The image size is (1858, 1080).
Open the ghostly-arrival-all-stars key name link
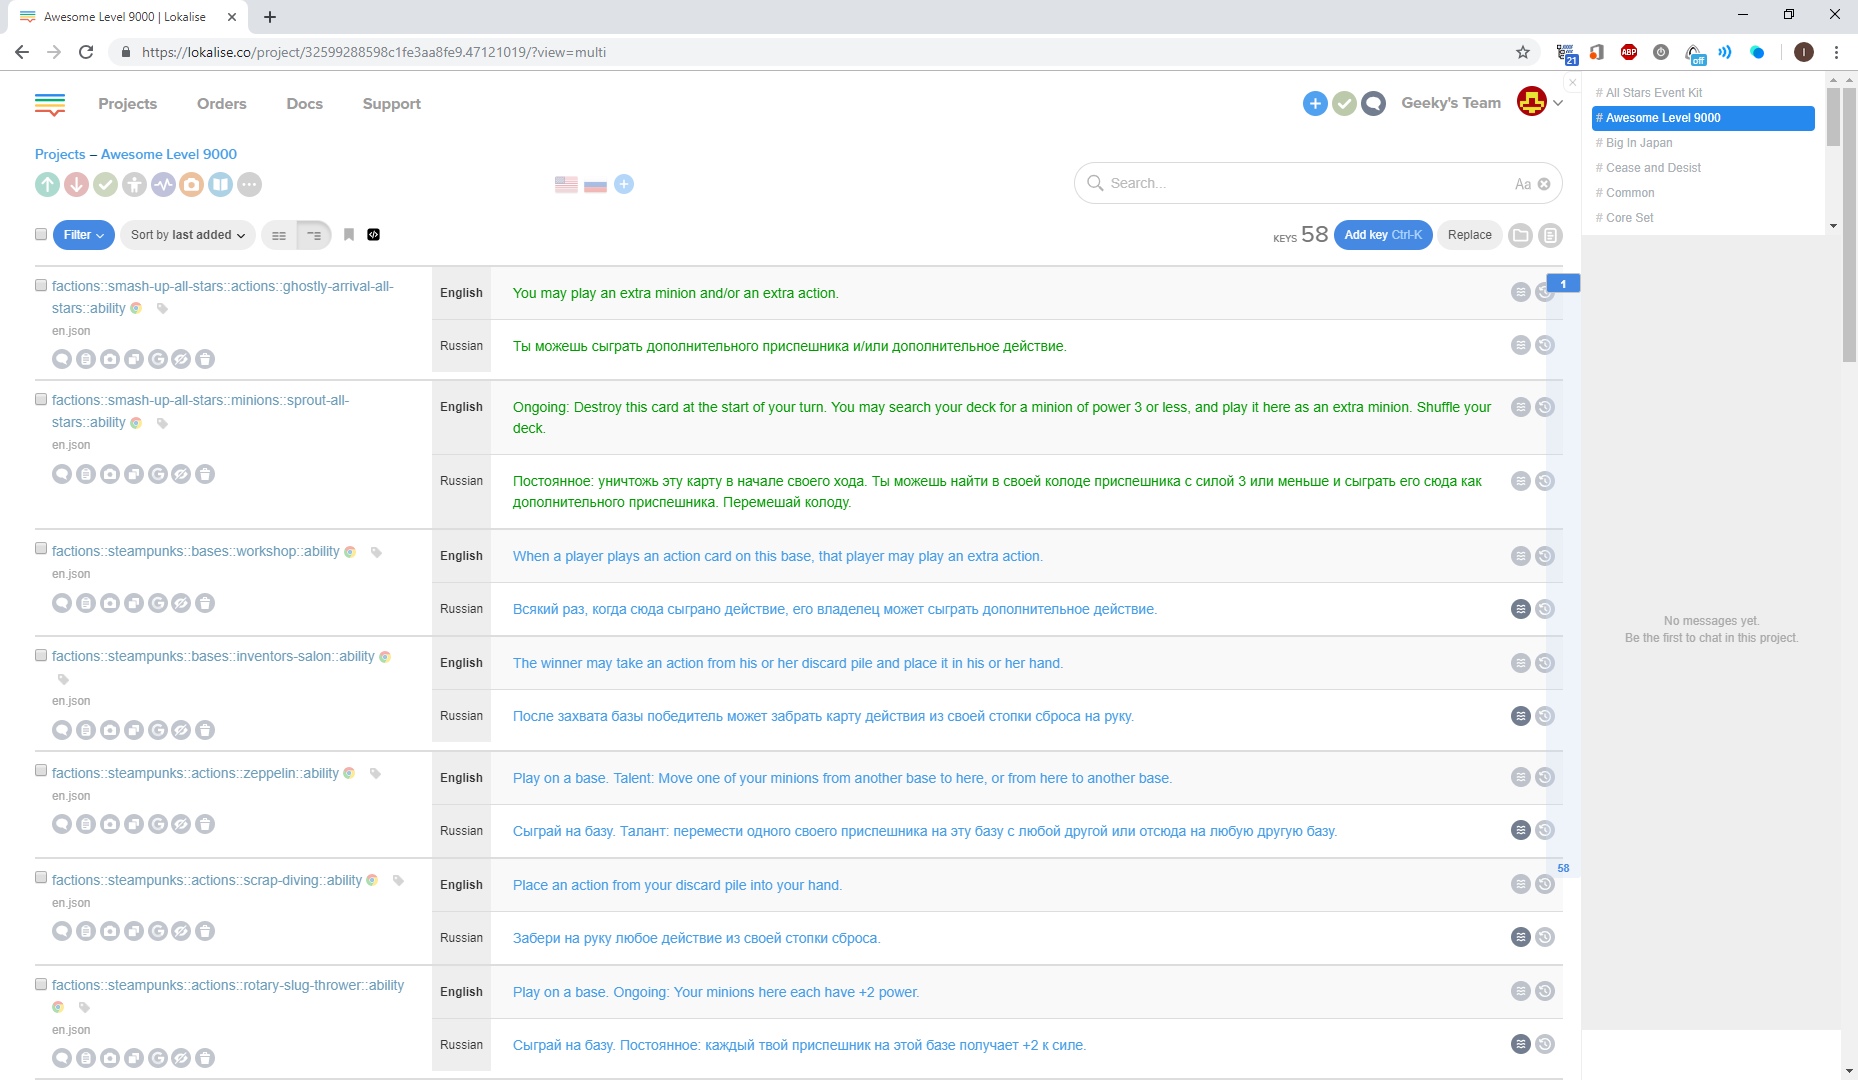222,297
